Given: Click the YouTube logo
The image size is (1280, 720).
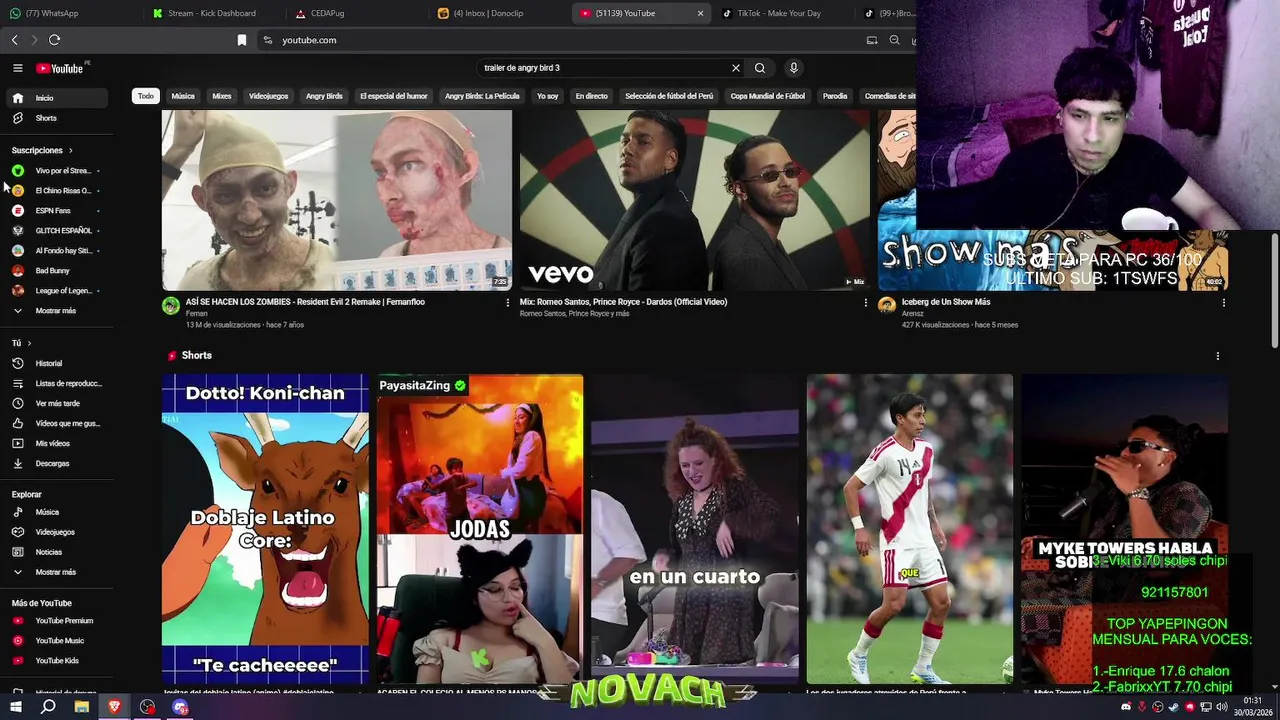Looking at the screenshot, I should 60,68.
